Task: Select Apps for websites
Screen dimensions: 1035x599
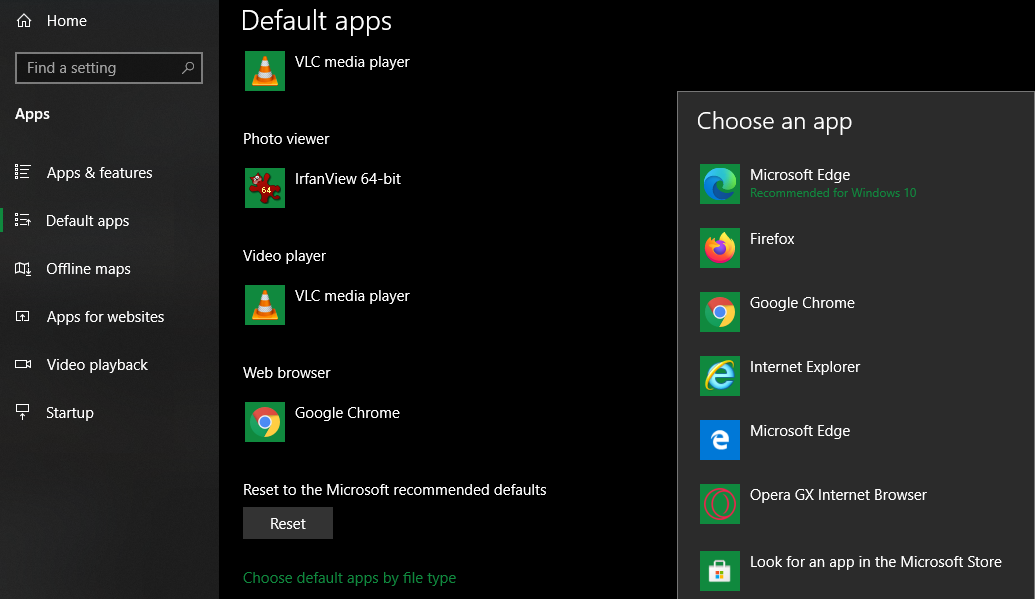Action: [105, 316]
